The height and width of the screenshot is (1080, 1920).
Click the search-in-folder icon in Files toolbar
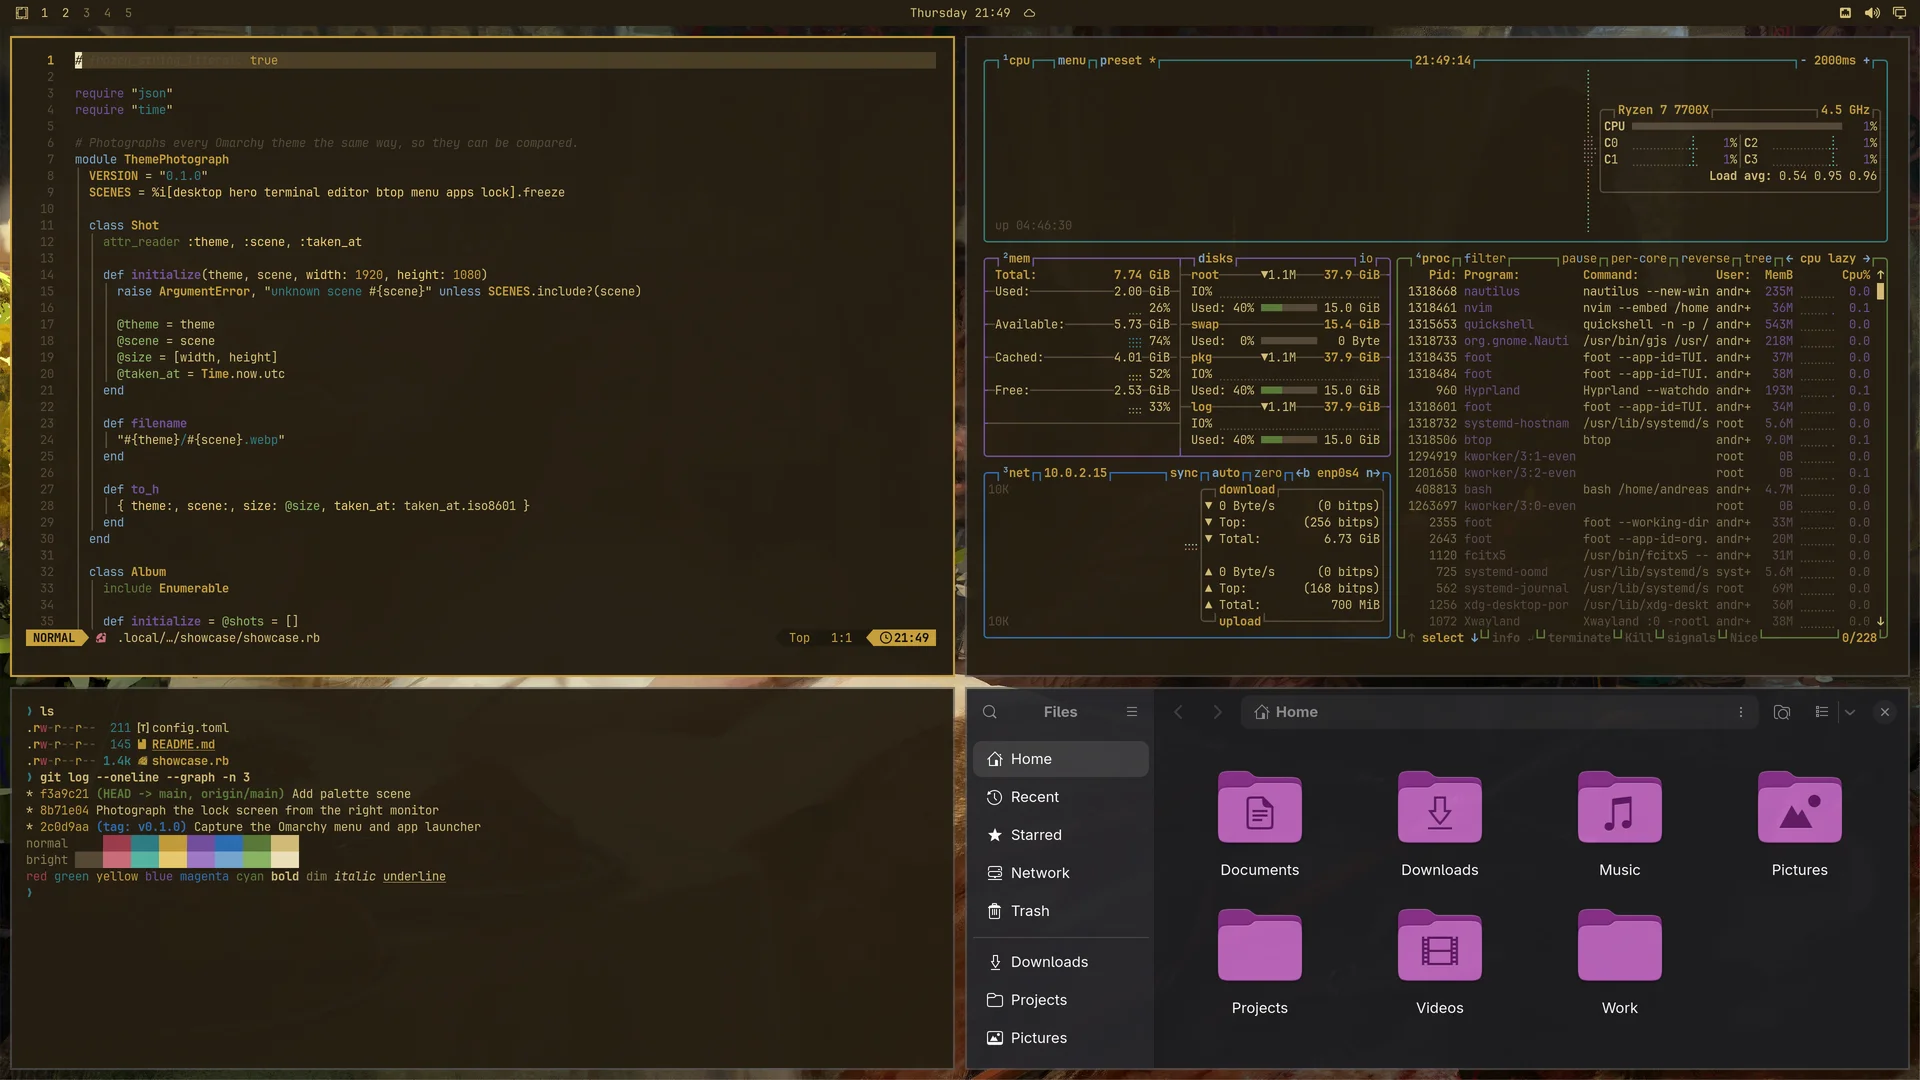(x=1782, y=712)
